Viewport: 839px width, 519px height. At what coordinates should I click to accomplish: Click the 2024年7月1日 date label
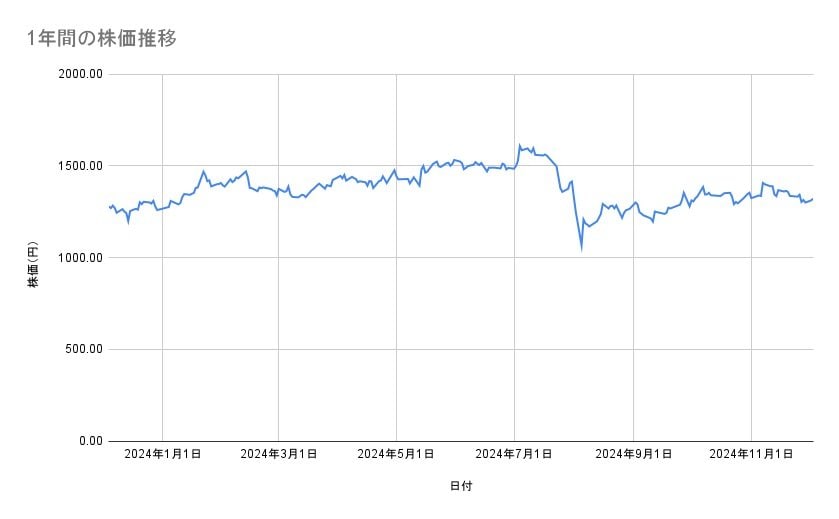515,454
